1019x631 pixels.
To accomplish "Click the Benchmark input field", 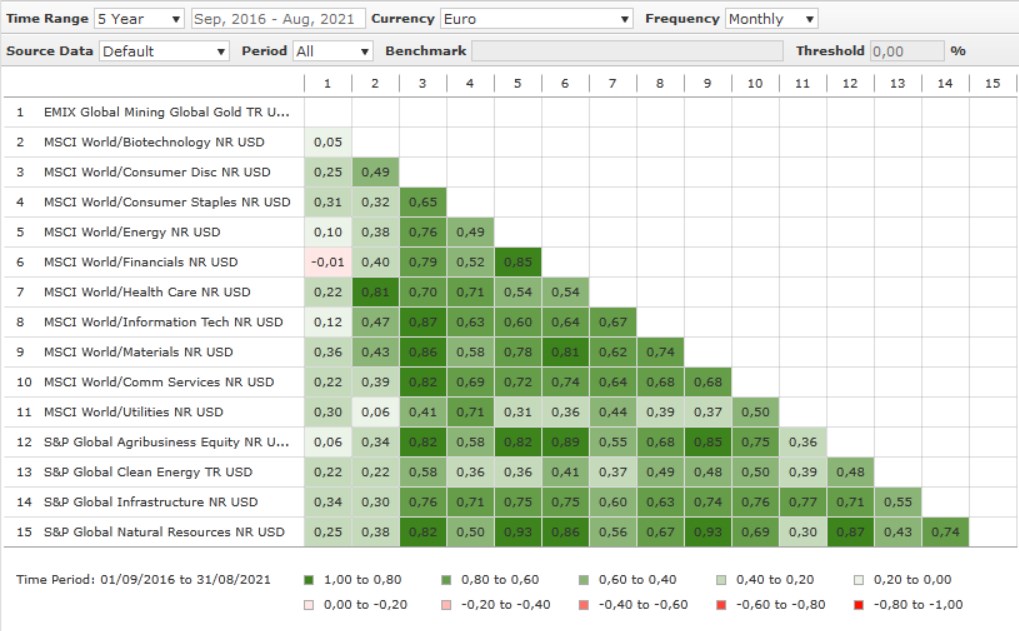I will click(627, 51).
